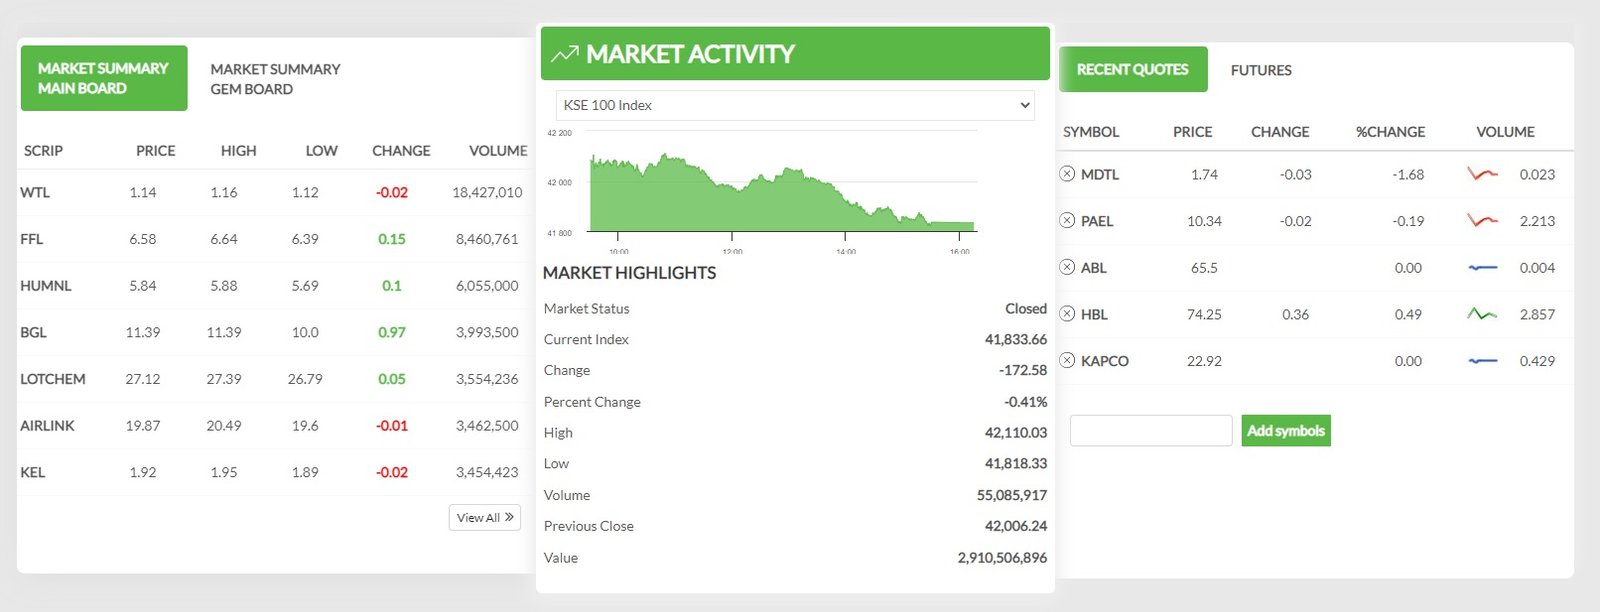Select the Futures tab
This screenshot has width=1600, height=612.
(1261, 70)
